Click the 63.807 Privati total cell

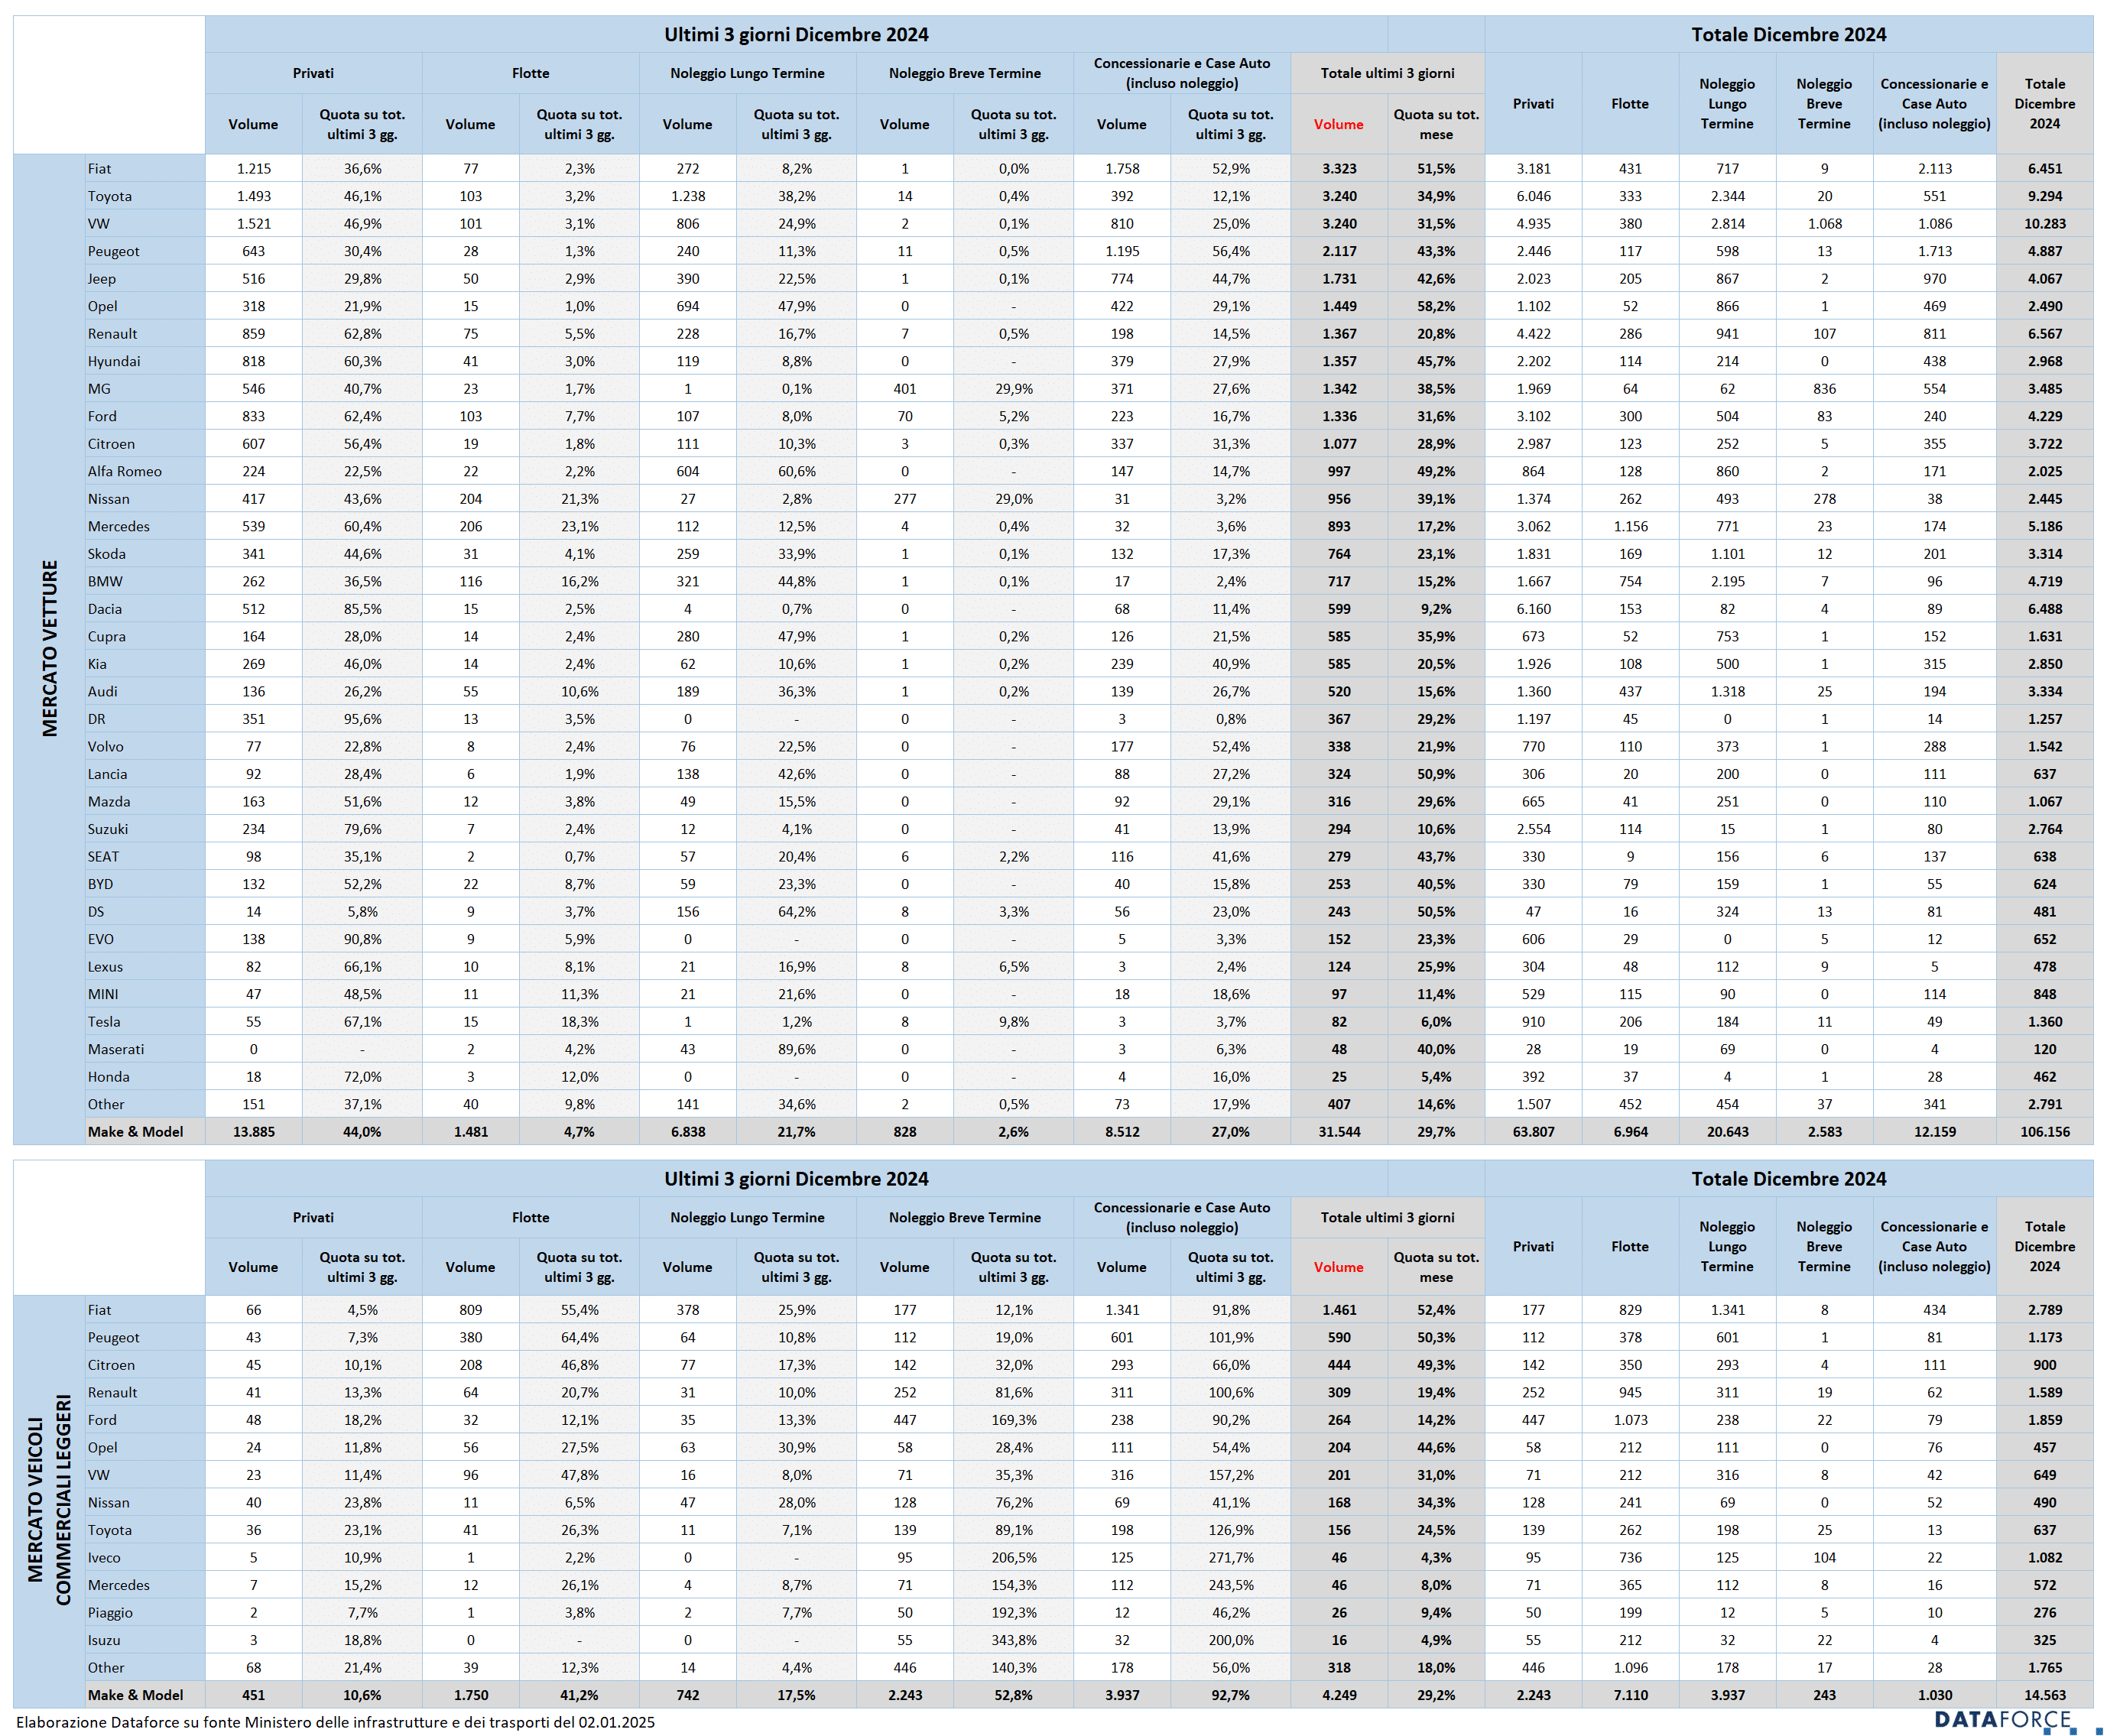(1533, 1131)
